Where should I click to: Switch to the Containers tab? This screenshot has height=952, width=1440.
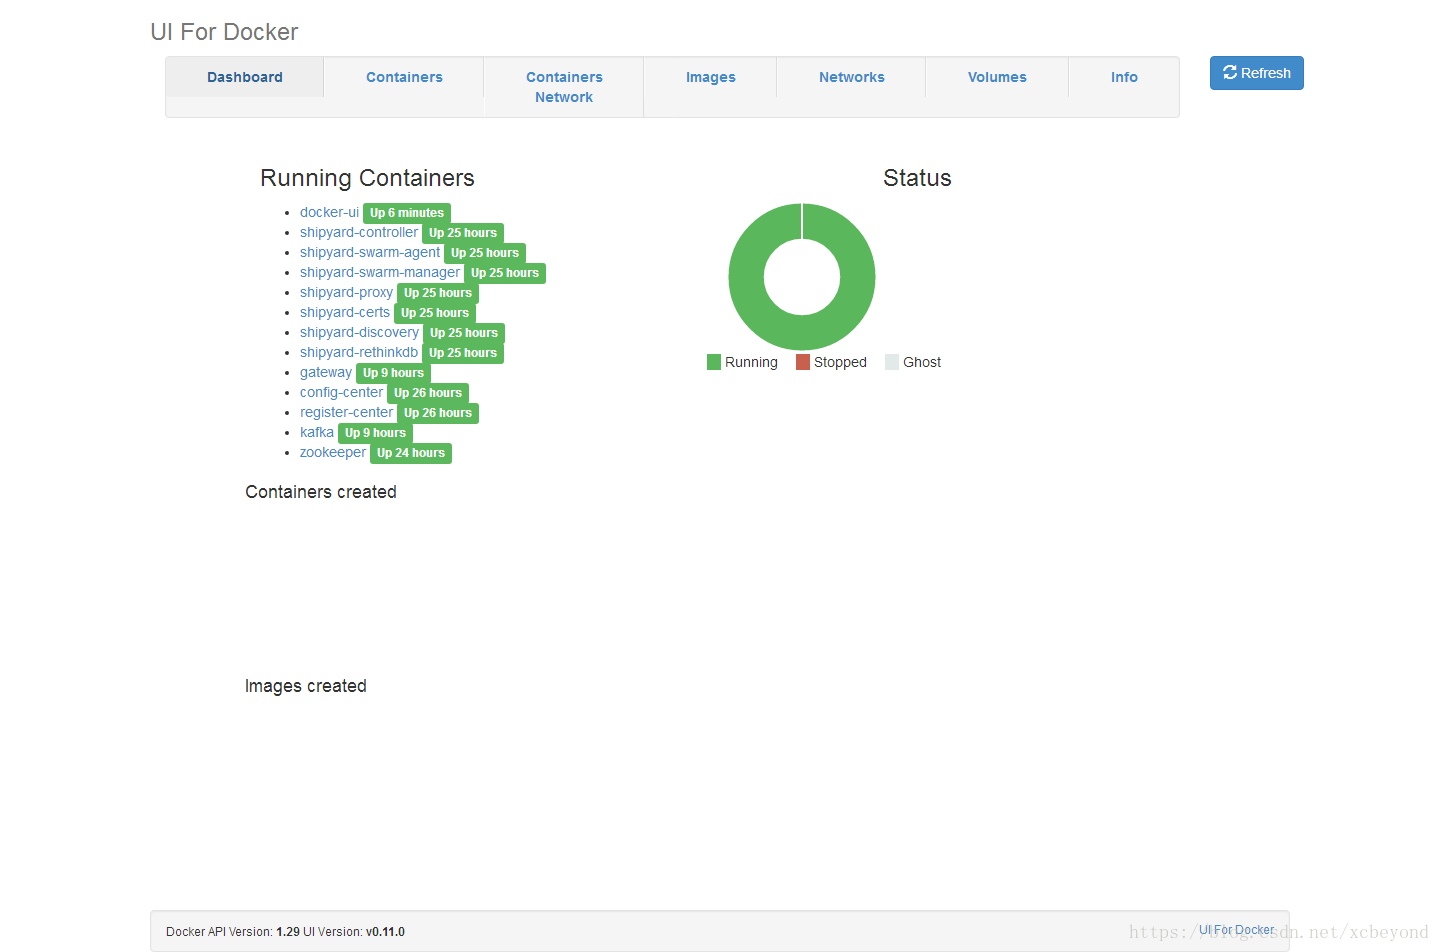coord(403,77)
